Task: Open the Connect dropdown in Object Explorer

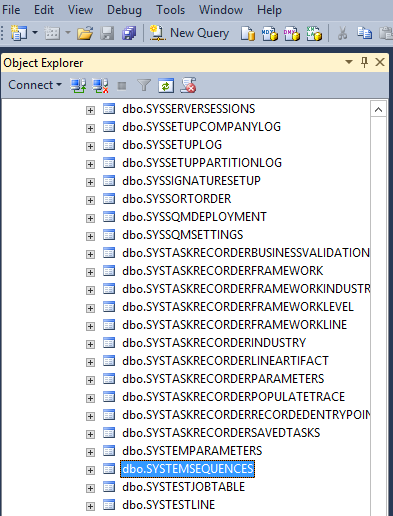Action: pyautogui.click(x=35, y=85)
